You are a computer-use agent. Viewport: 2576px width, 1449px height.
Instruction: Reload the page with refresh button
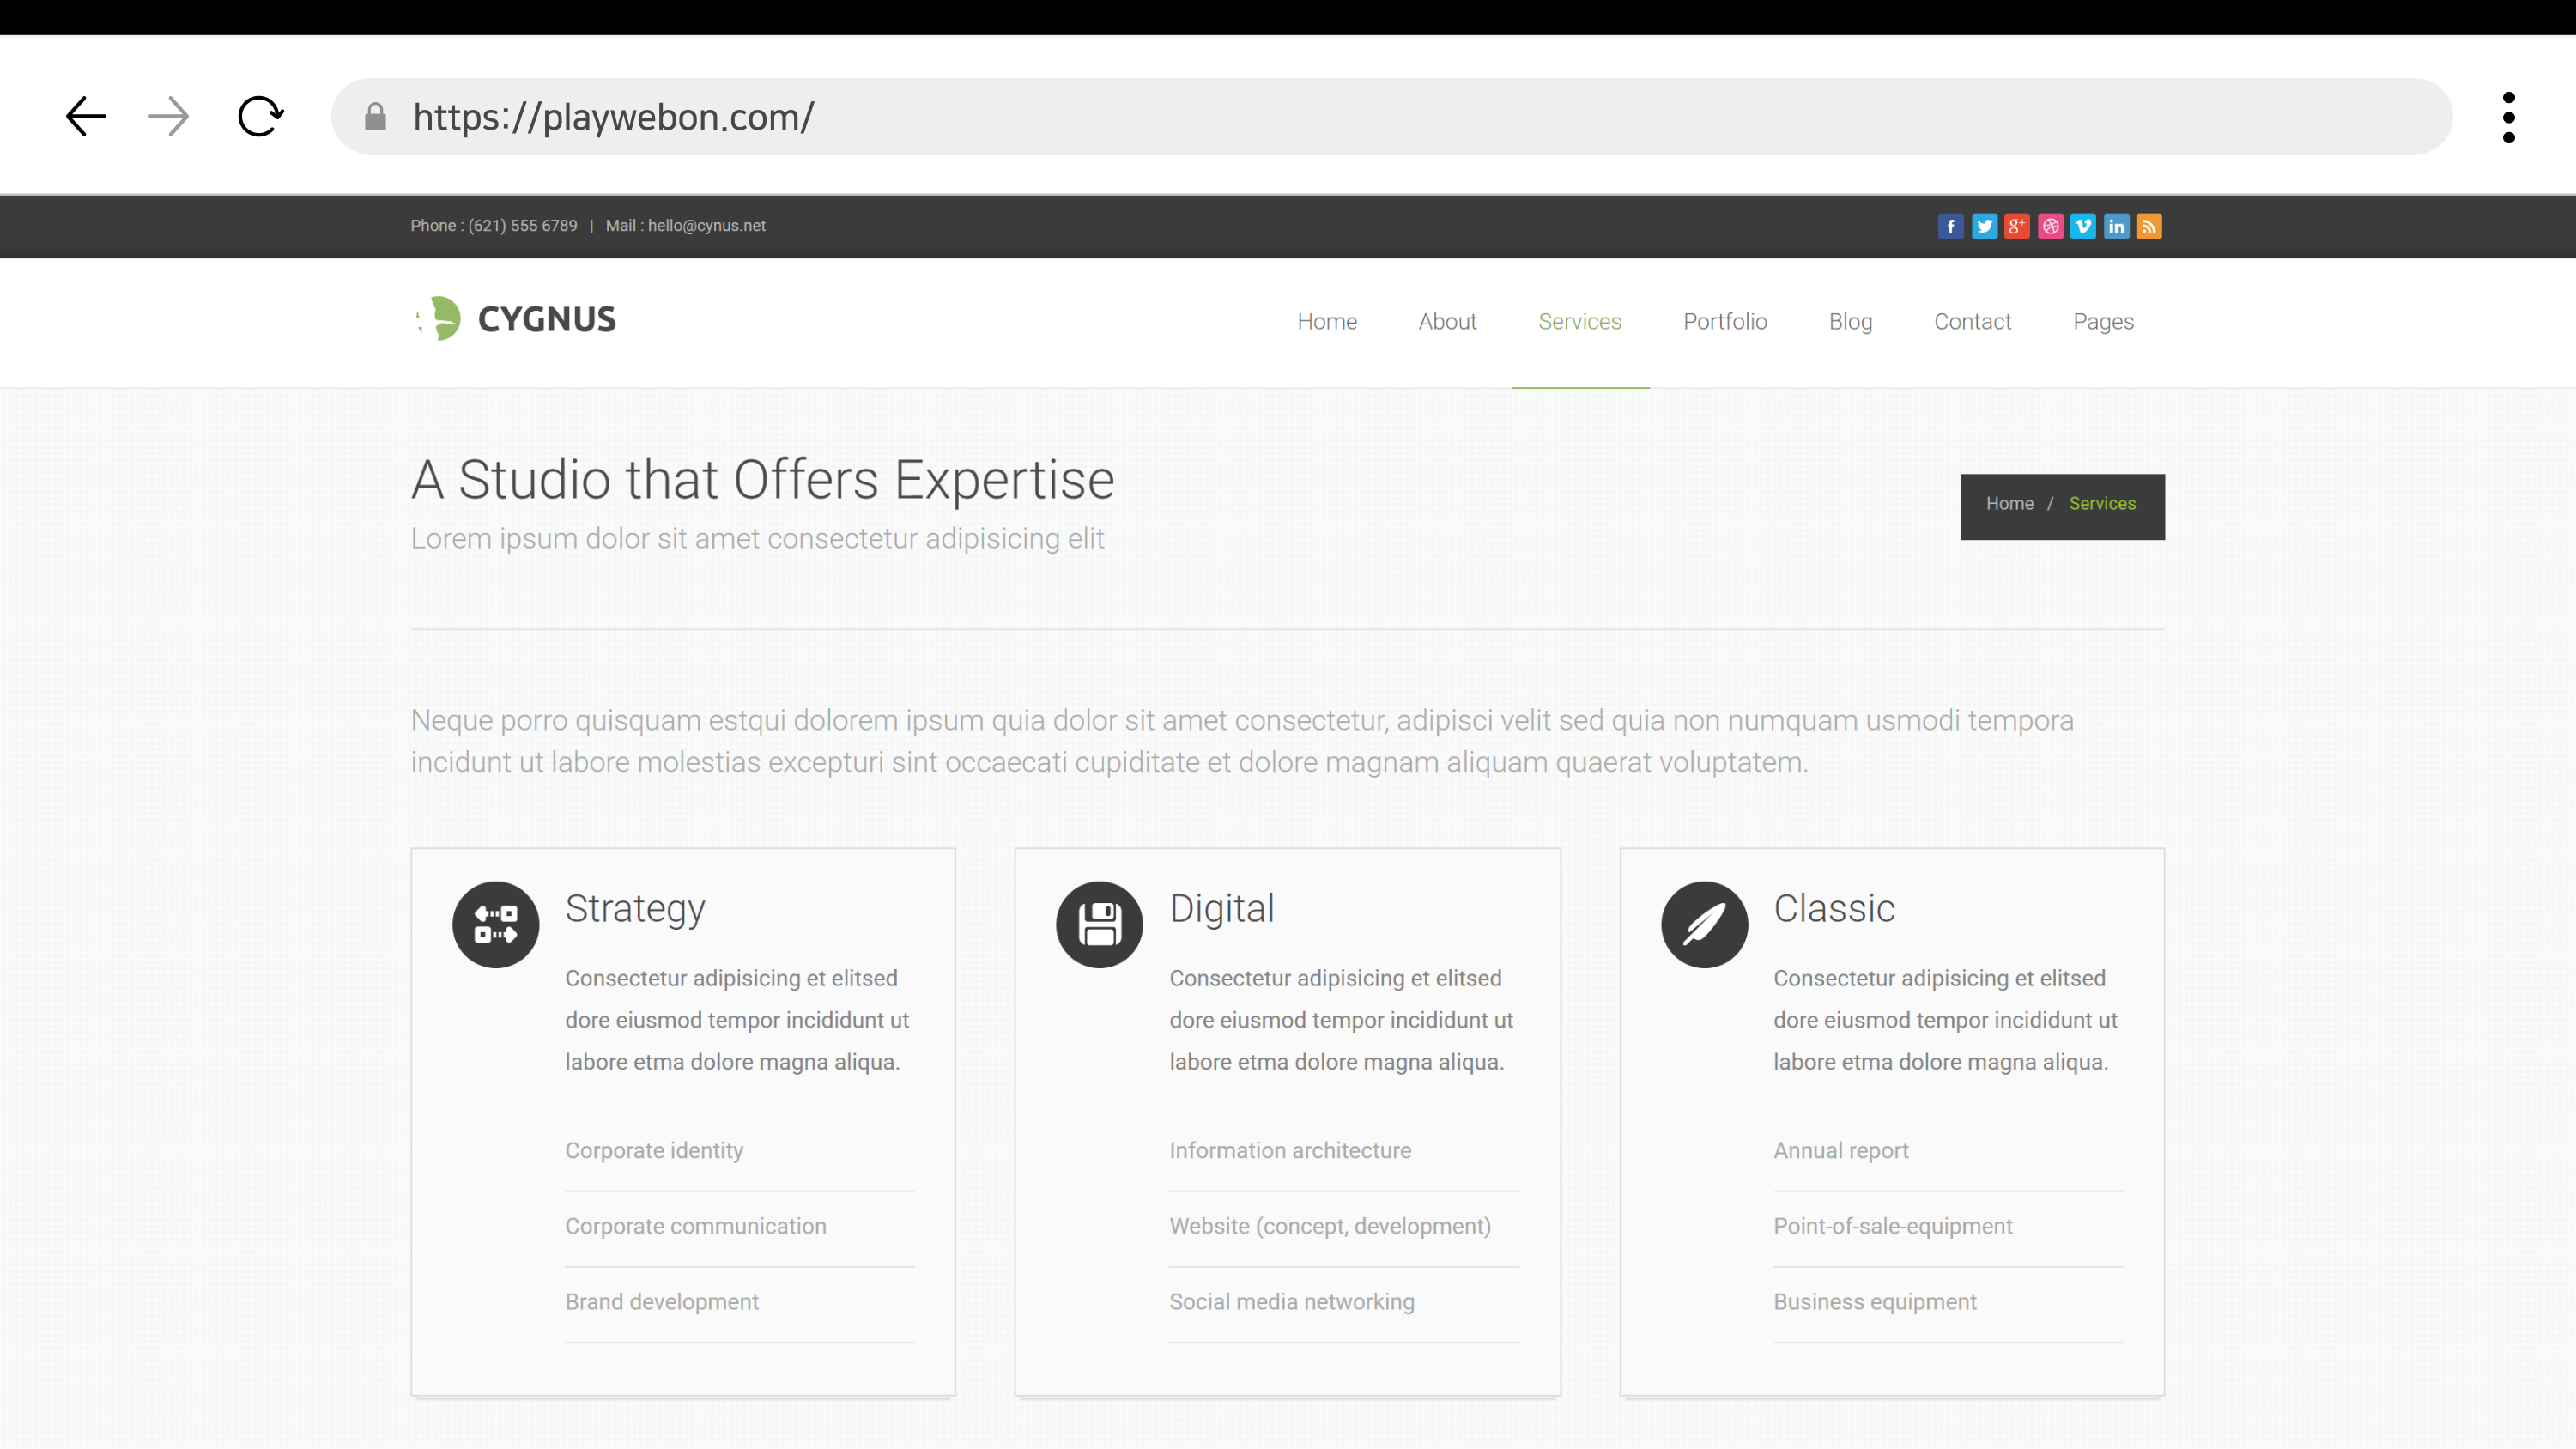tap(260, 117)
